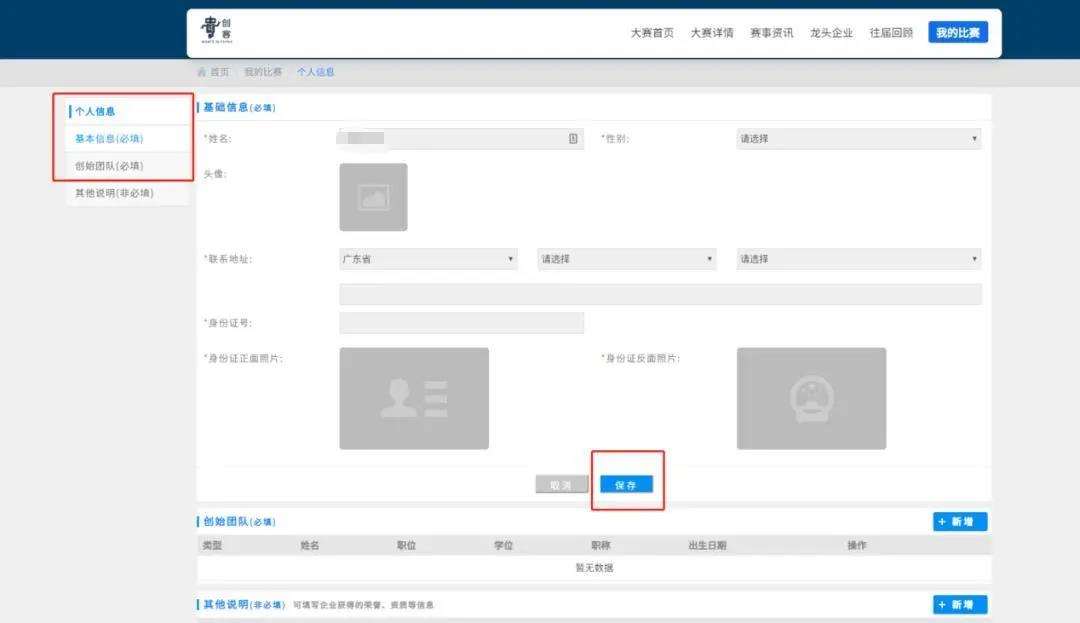1080x623 pixels.
Task: Select 基本信息(必填) in the sidebar
Action: (x=109, y=139)
